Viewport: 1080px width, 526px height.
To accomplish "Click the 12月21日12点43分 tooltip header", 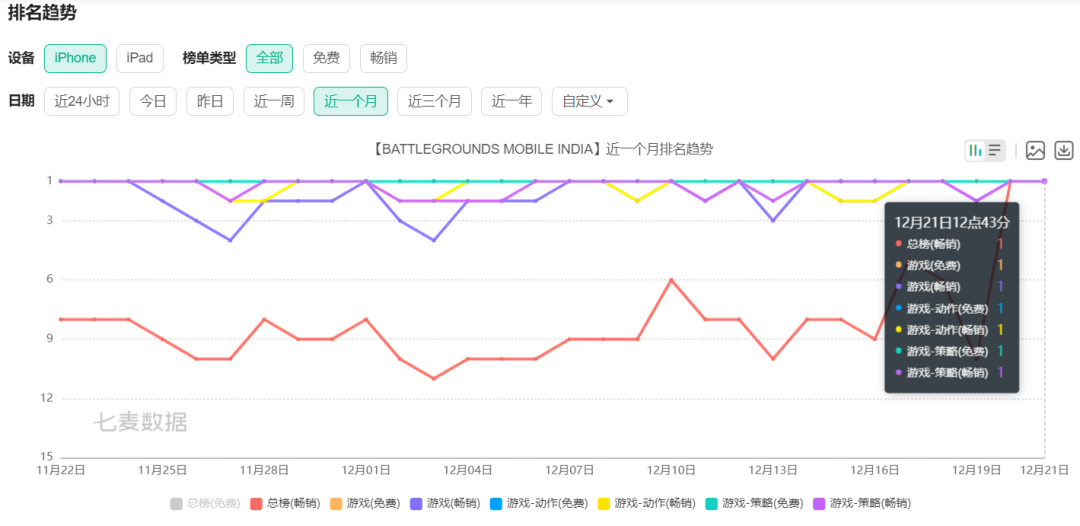I will tap(951, 222).
